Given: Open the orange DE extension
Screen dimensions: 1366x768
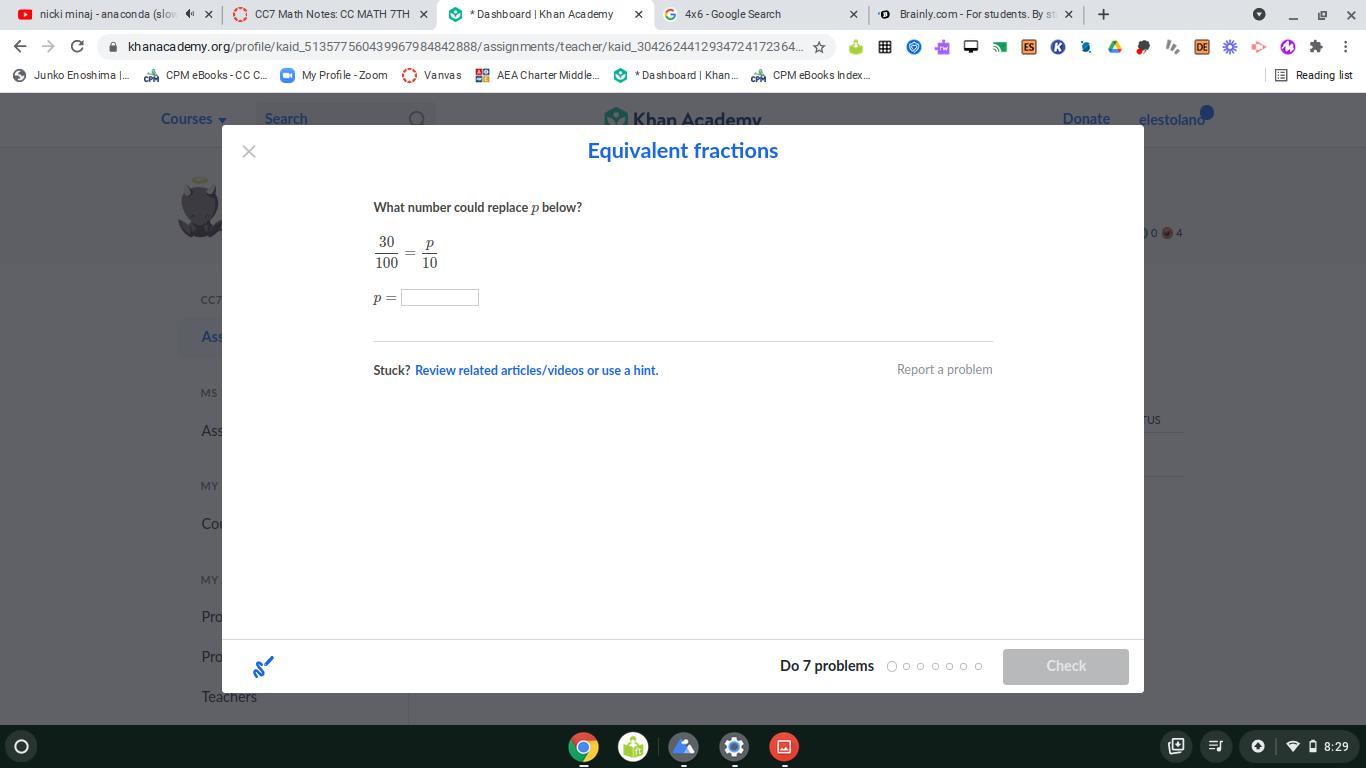Looking at the screenshot, I should pos(1201,47).
